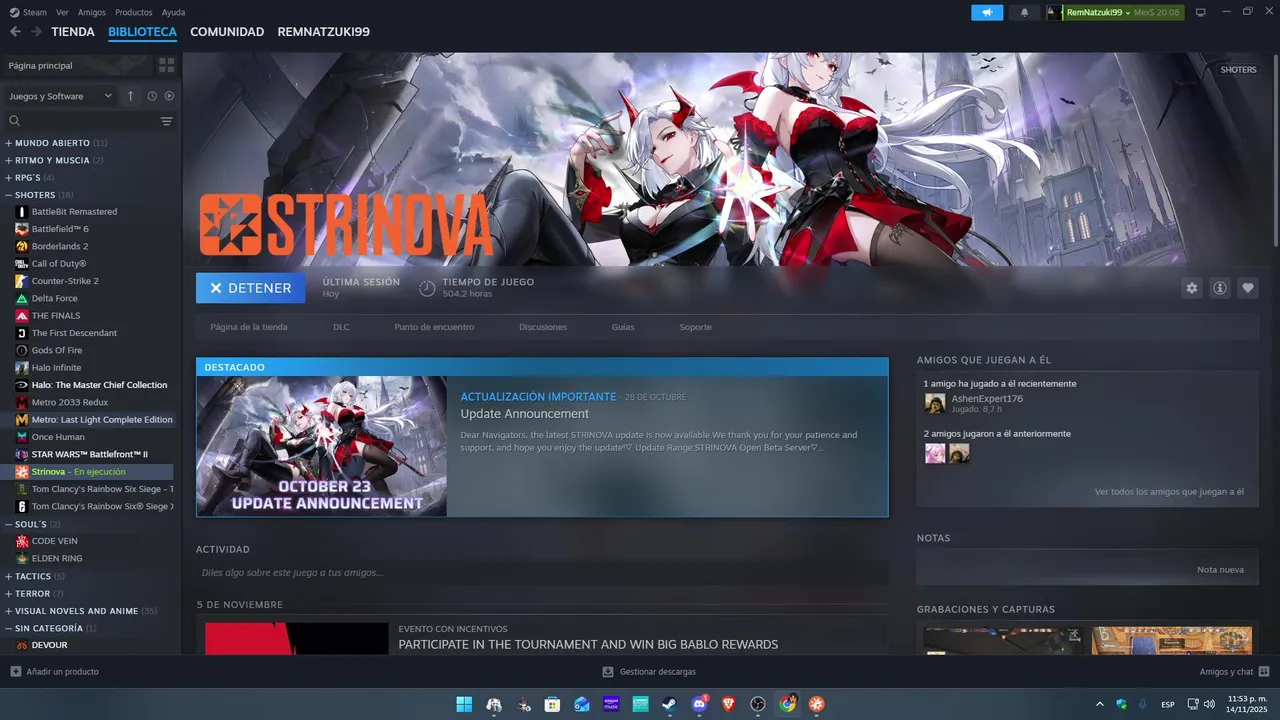
Task: Open the announcements megaphone button
Action: [x=987, y=12]
